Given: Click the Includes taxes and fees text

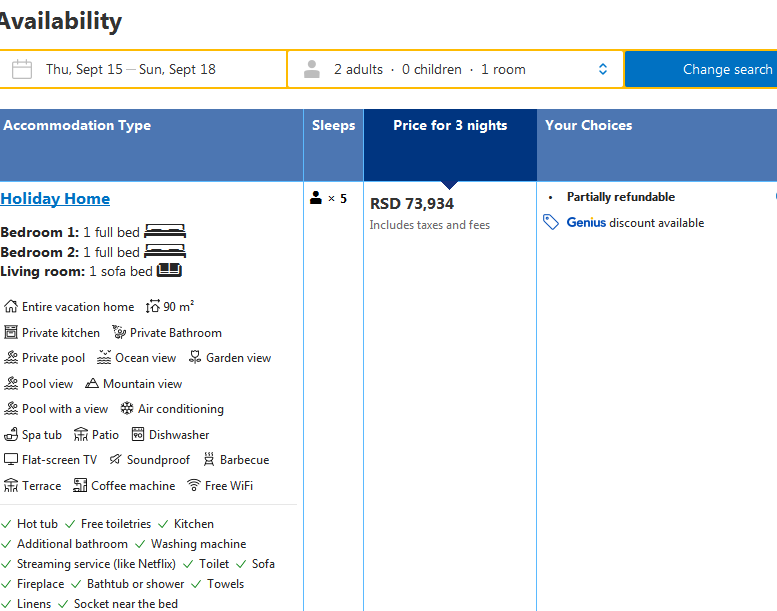Looking at the screenshot, I should pyautogui.click(x=430, y=225).
